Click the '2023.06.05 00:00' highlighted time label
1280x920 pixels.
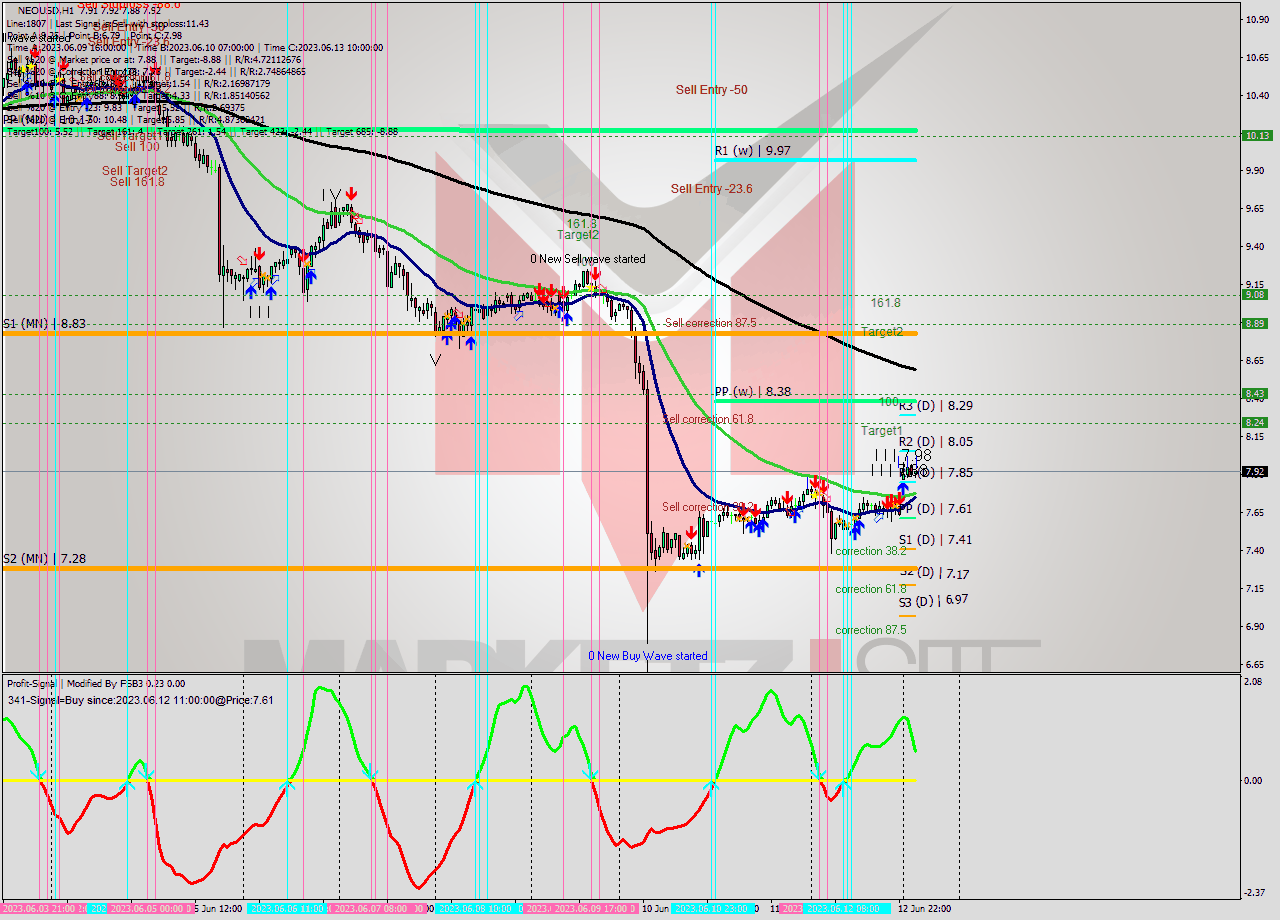[150, 909]
